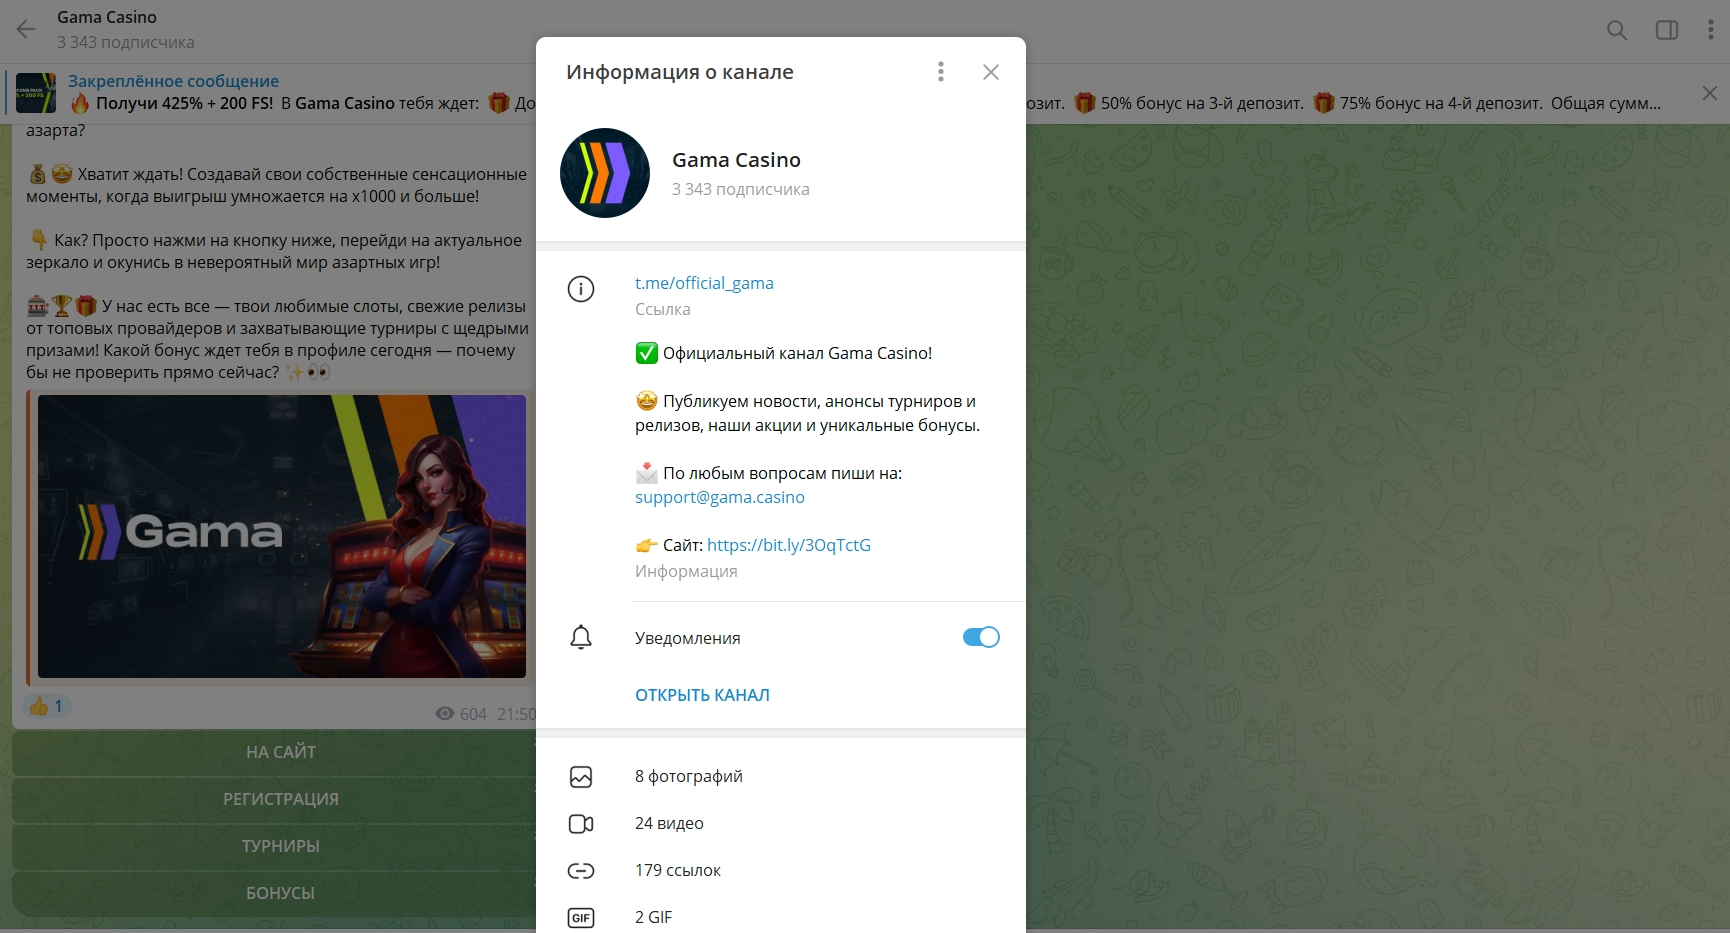Click the info icon next to the channel link

(x=581, y=289)
